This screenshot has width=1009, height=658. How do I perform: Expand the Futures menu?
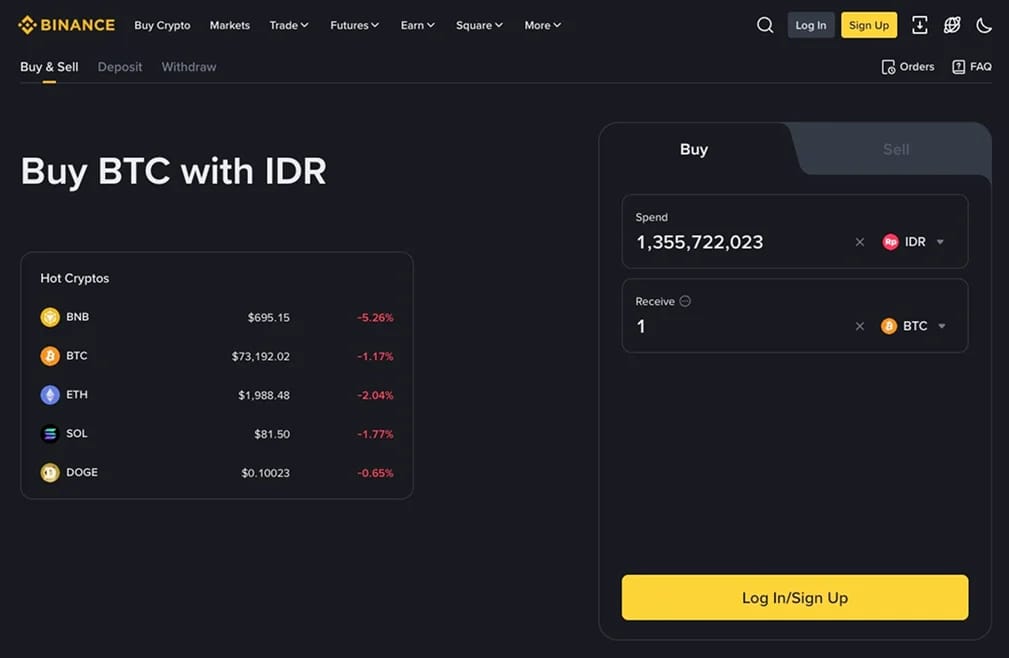click(x=355, y=25)
